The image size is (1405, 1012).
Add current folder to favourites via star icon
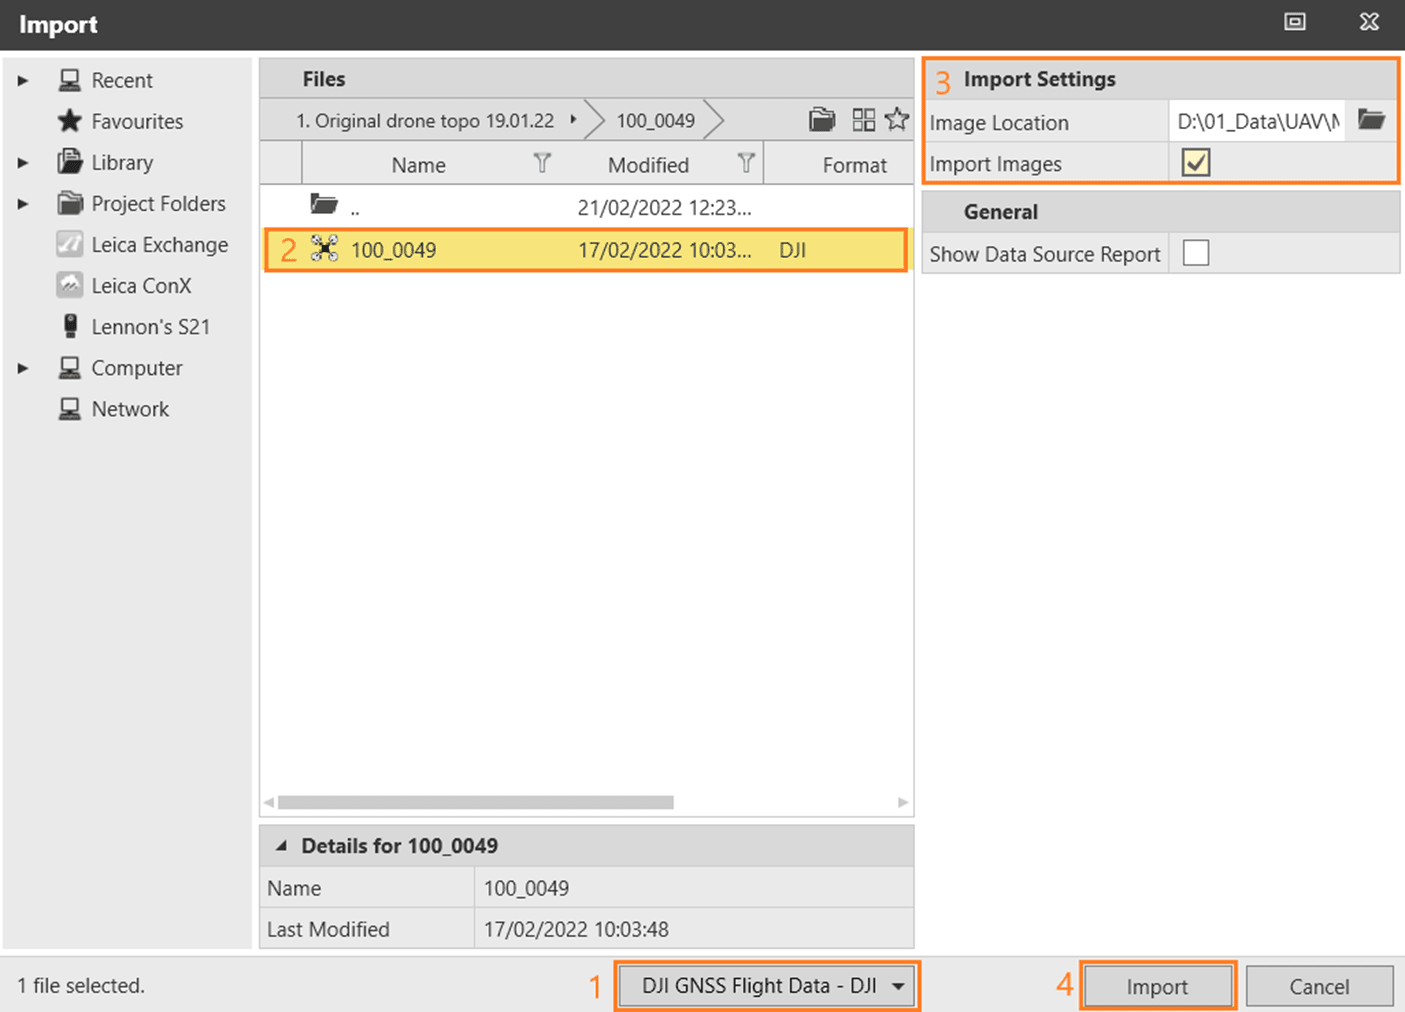(x=897, y=120)
